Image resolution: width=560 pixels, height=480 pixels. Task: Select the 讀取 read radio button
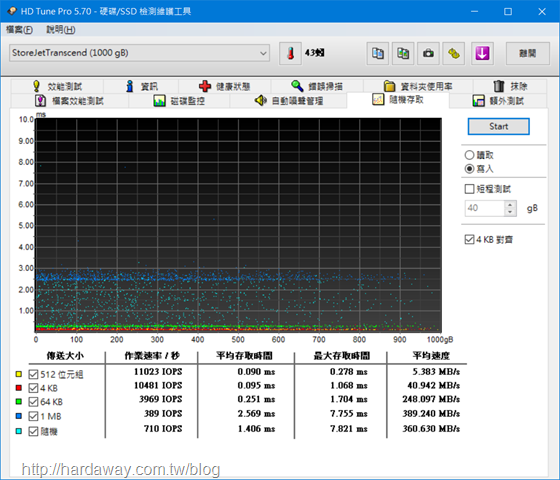[x=469, y=155]
